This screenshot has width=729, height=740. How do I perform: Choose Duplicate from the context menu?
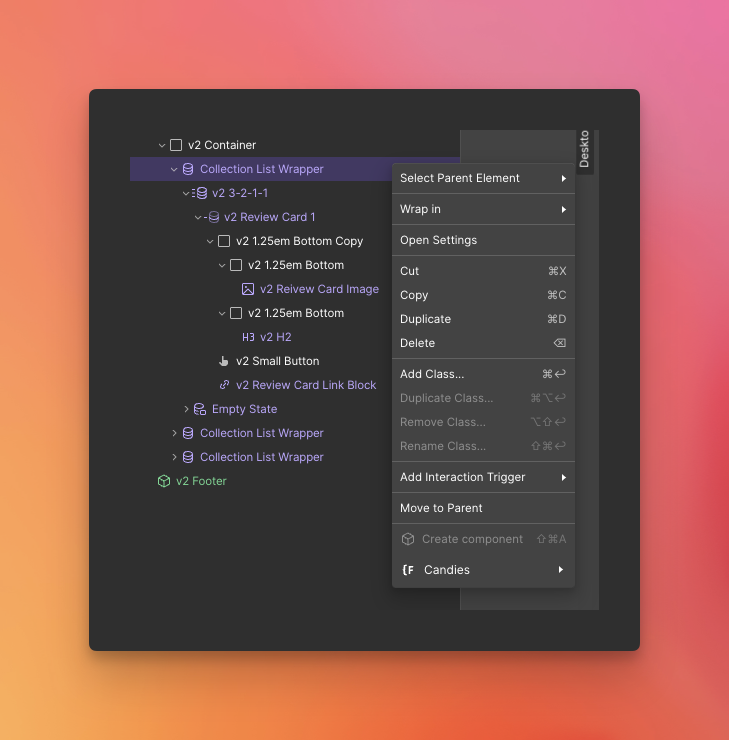483,319
